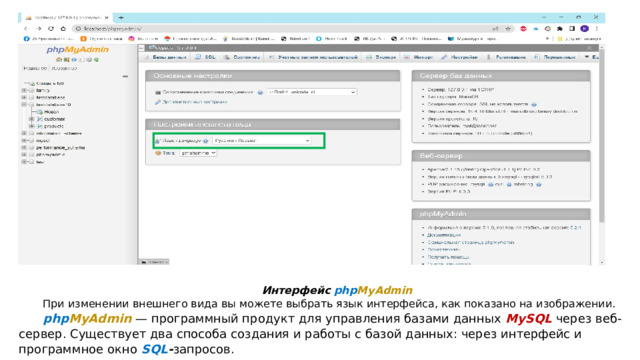This screenshot has height=360, width=640.
Task: Open the user accounts tab
Action: (x=313, y=57)
